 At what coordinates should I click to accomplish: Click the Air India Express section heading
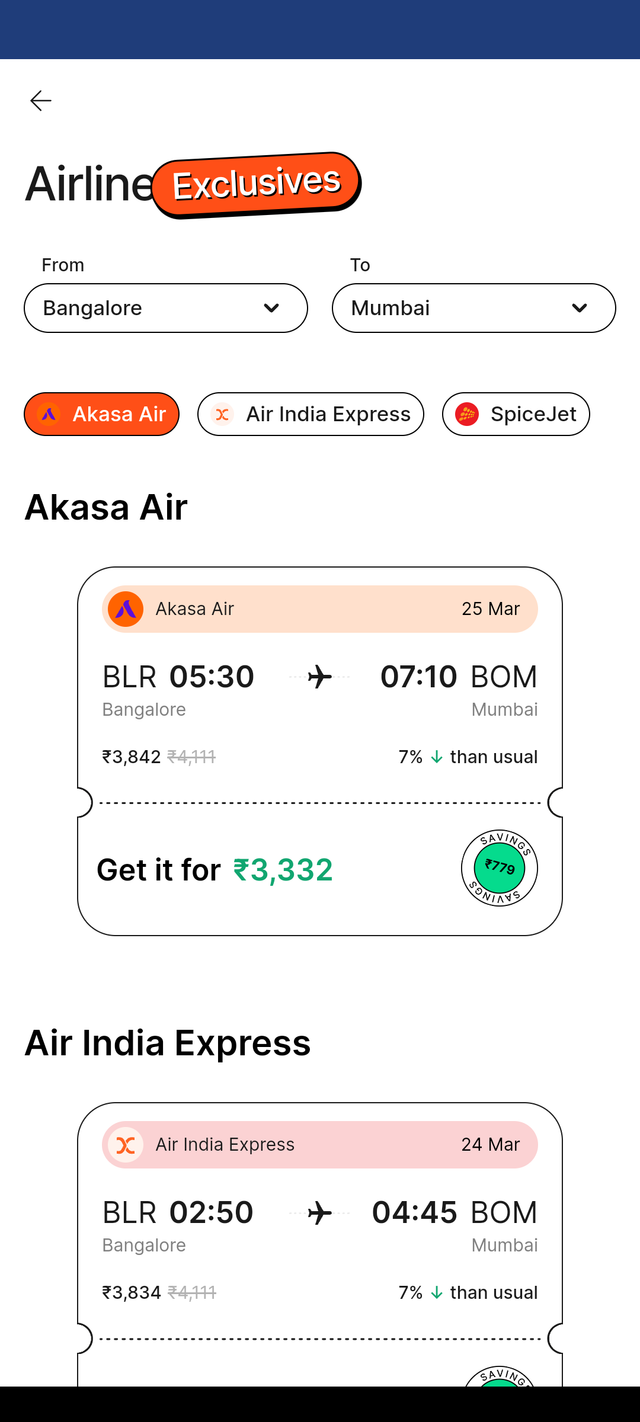coord(168,1043)
